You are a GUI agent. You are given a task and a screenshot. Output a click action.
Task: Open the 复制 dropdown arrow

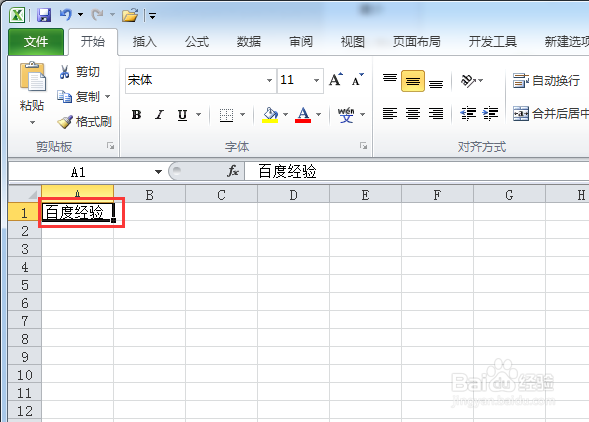point(108,97)
